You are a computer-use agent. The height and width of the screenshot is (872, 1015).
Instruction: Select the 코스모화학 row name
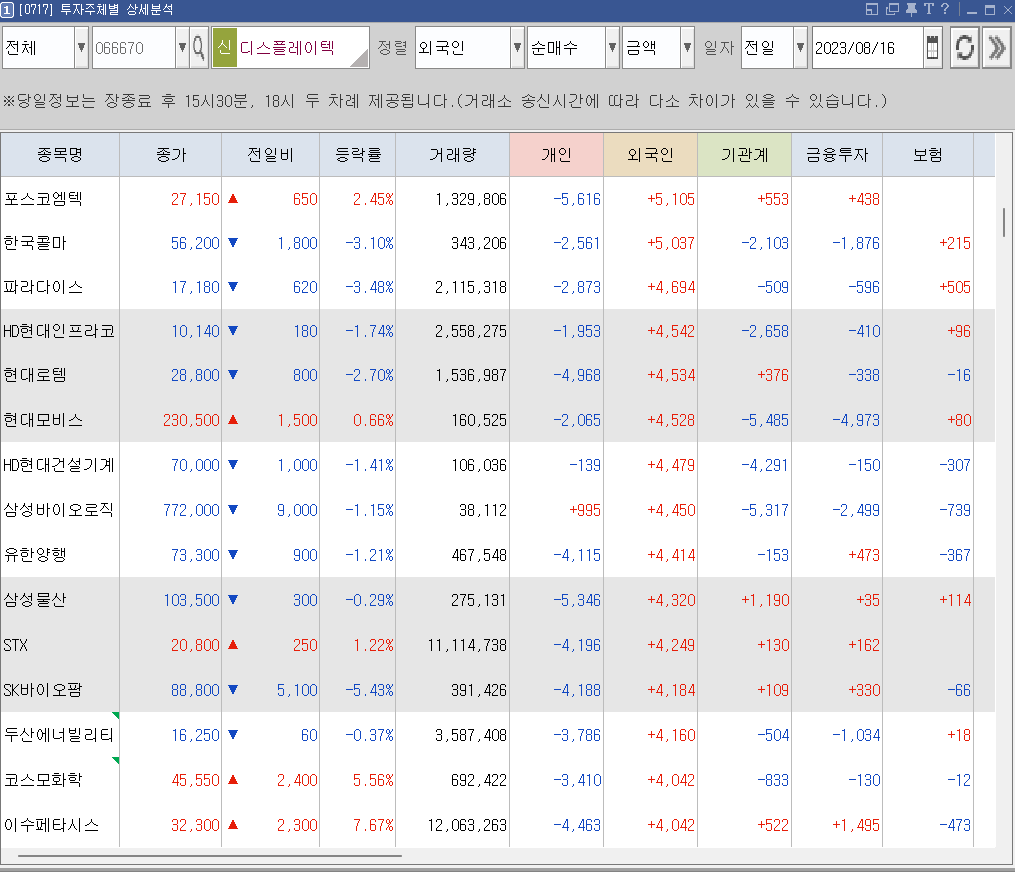43,780
